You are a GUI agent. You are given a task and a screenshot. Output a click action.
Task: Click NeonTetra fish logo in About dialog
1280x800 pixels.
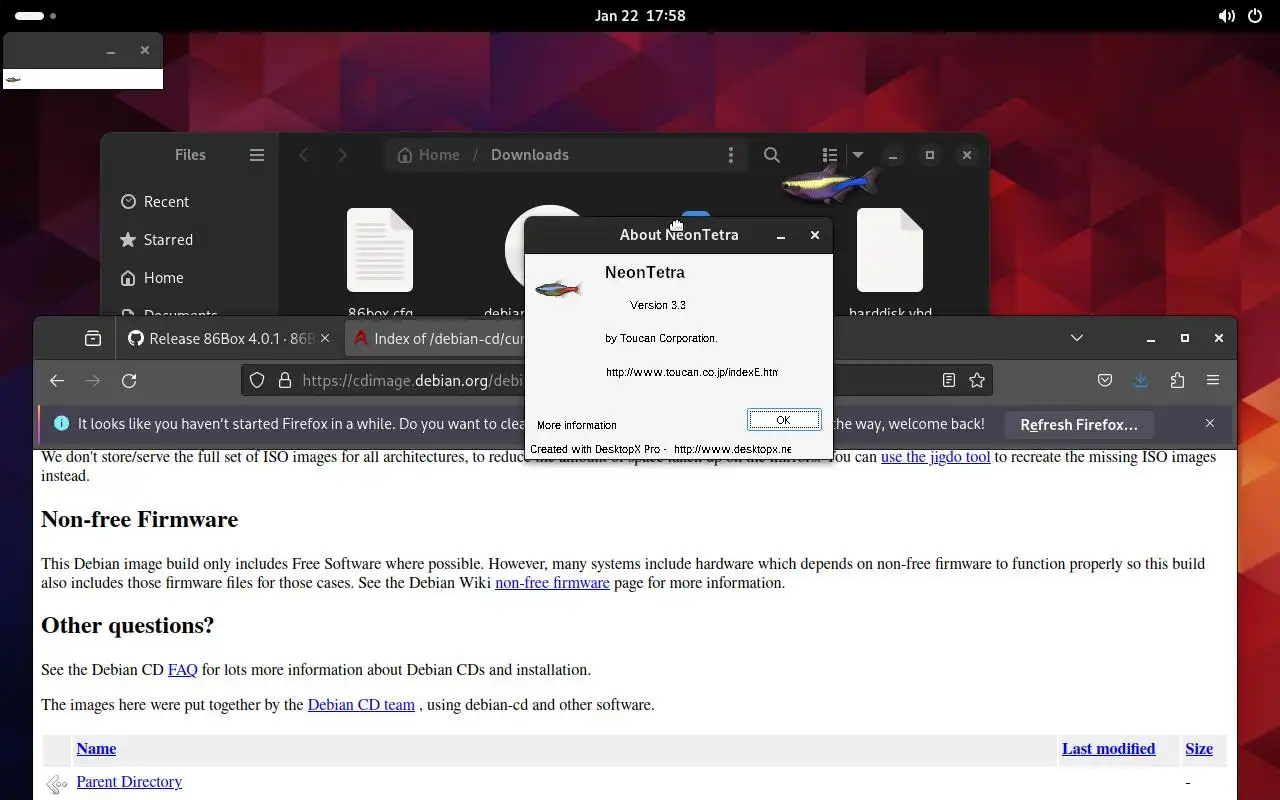click(x=558, y=289)
